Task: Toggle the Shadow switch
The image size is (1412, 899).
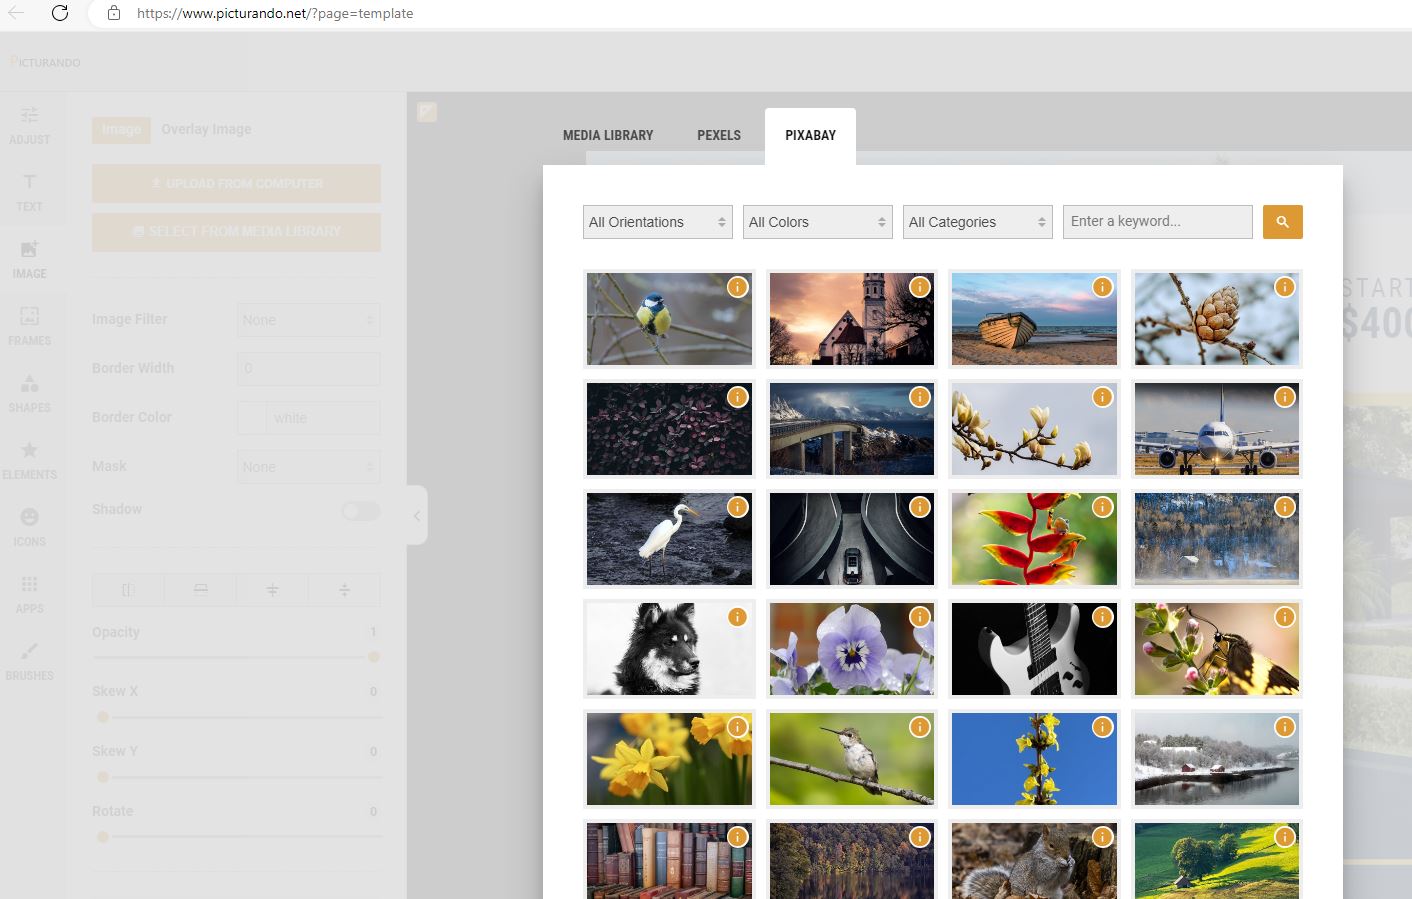Action: (x=360, y=511)
